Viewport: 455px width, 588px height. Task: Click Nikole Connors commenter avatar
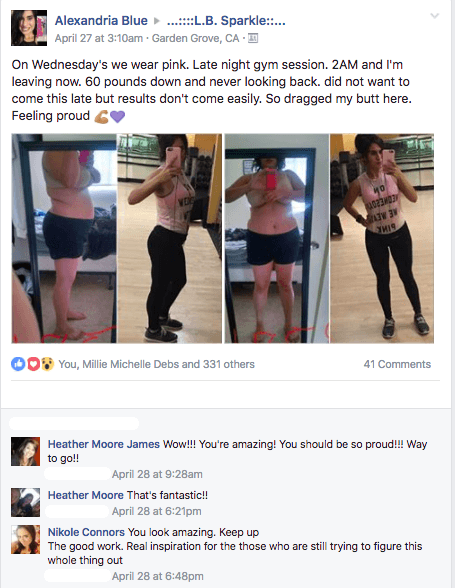coord(25,539)
